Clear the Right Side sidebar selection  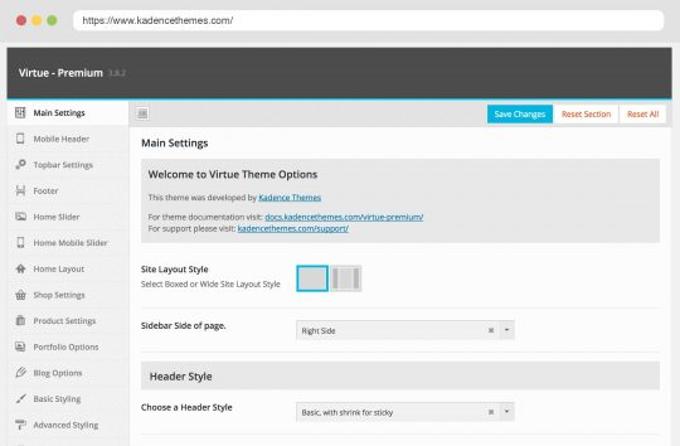pos(490,330)
